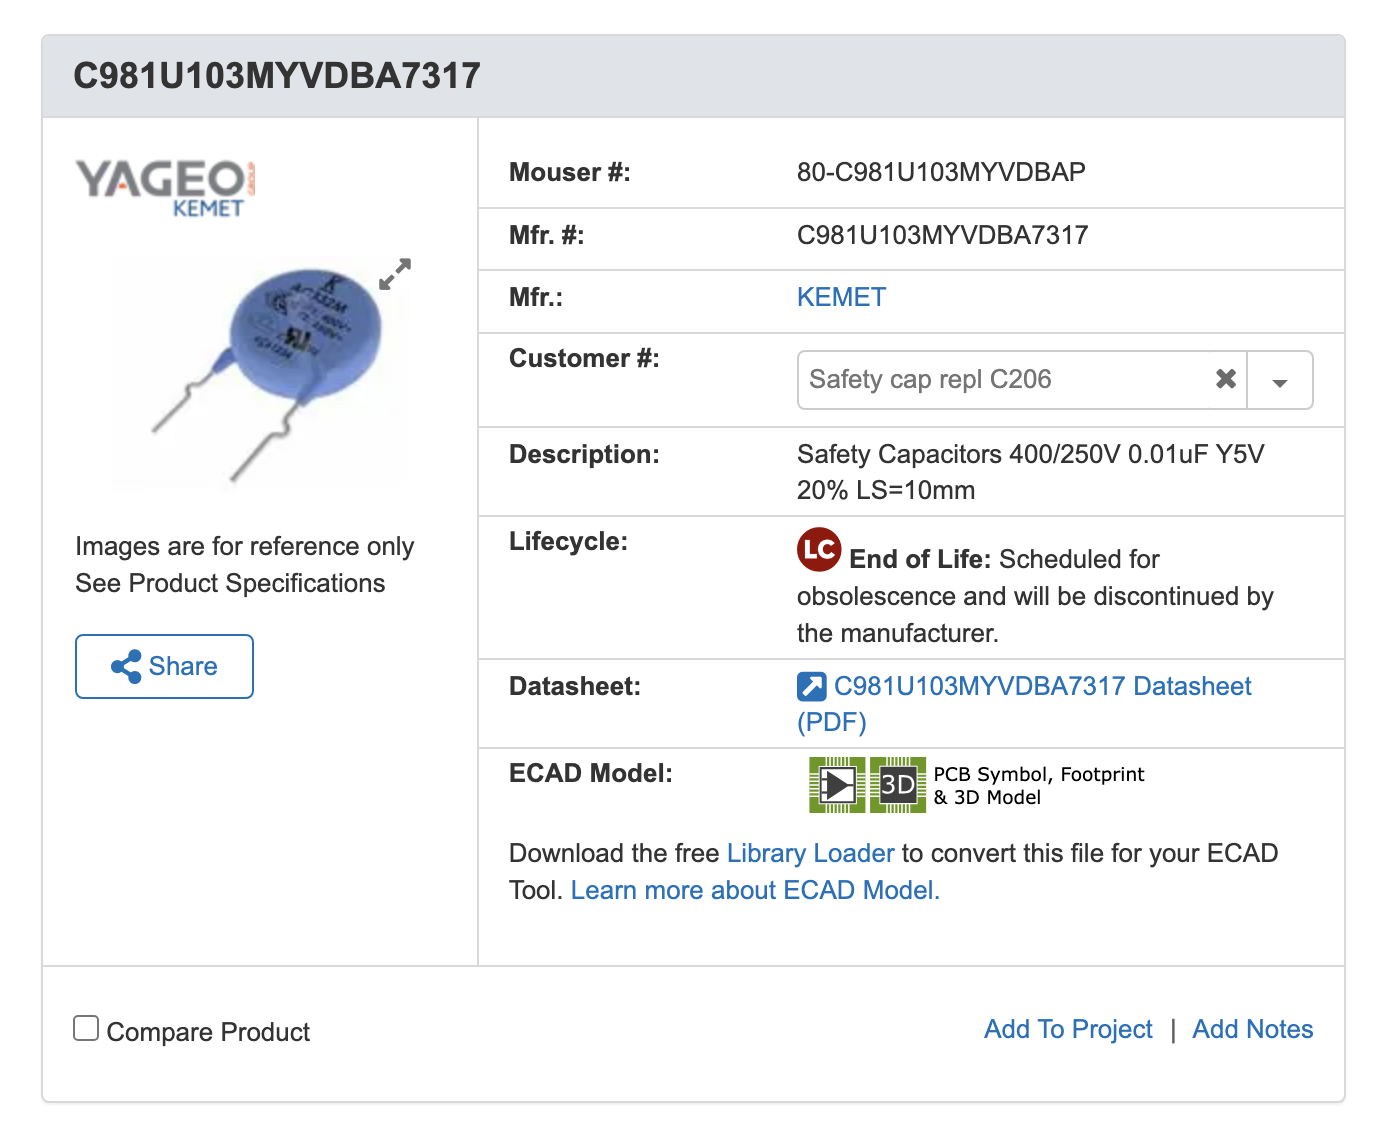Click the PCB Symbol, Footprint & 3D Model text
This screenshot has height=1136, width=1380.
click(x=1038, y=785)
